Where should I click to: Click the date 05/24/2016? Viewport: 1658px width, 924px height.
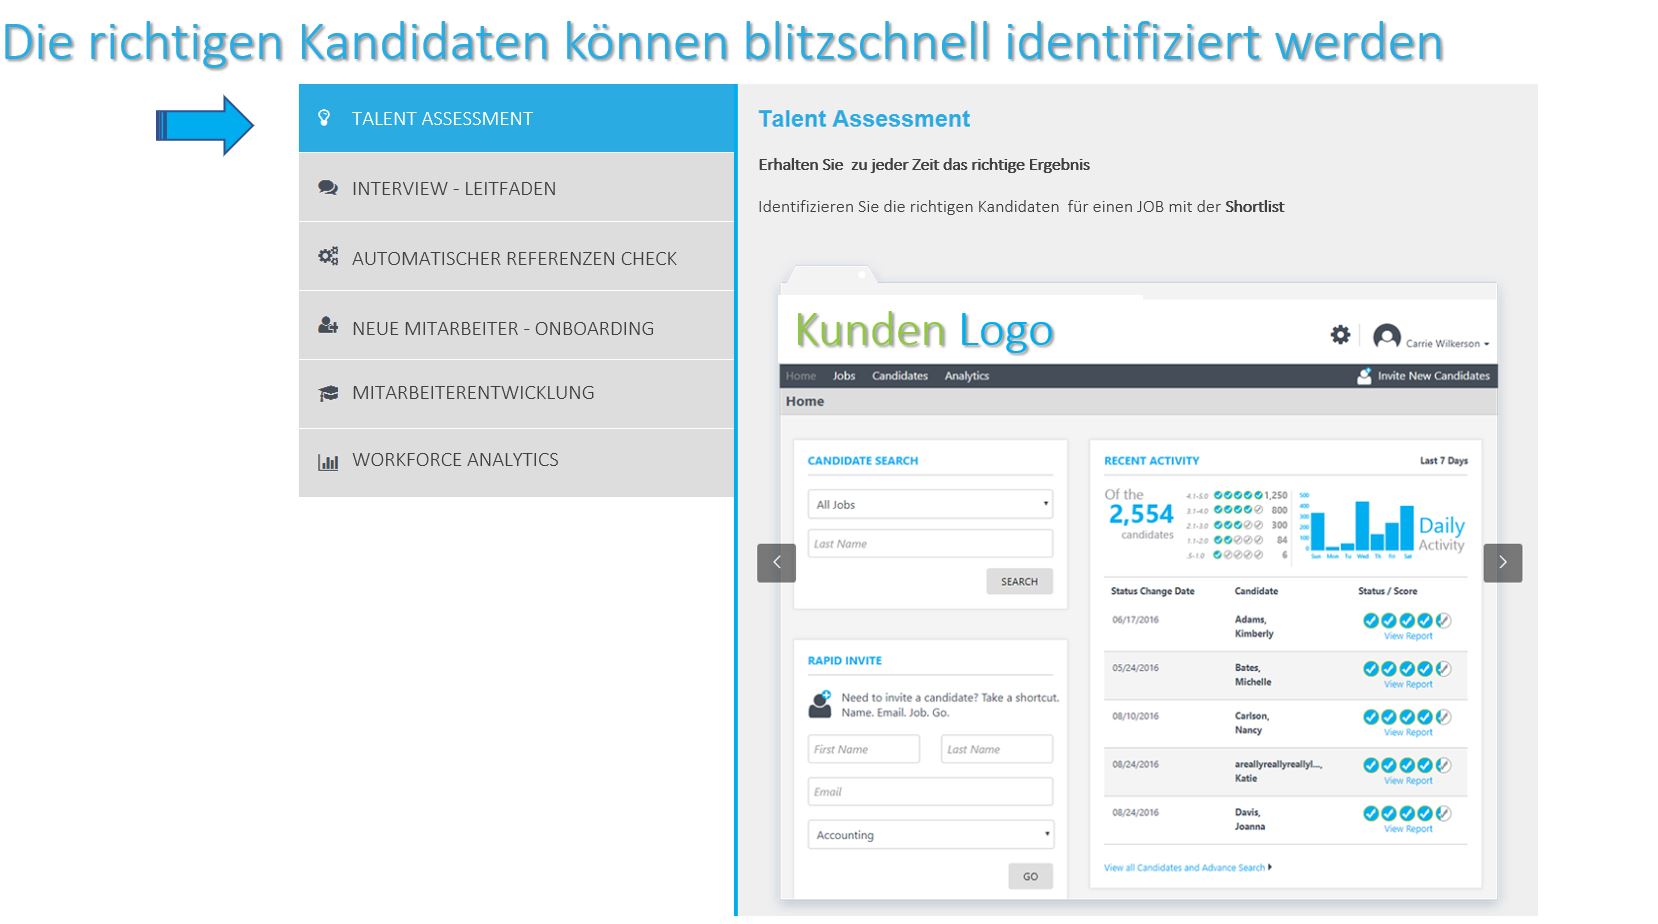point(1135,668)
